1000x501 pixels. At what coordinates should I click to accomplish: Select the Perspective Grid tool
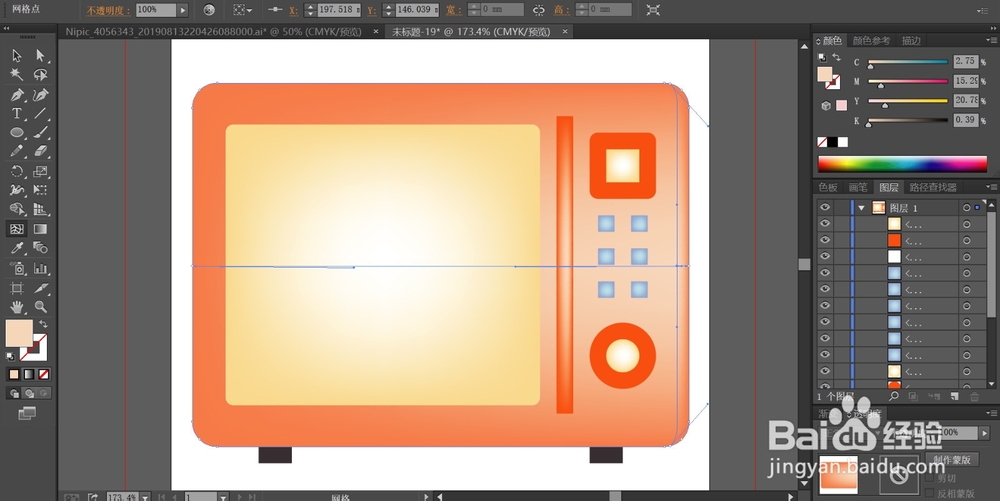(x=41, y=209)
